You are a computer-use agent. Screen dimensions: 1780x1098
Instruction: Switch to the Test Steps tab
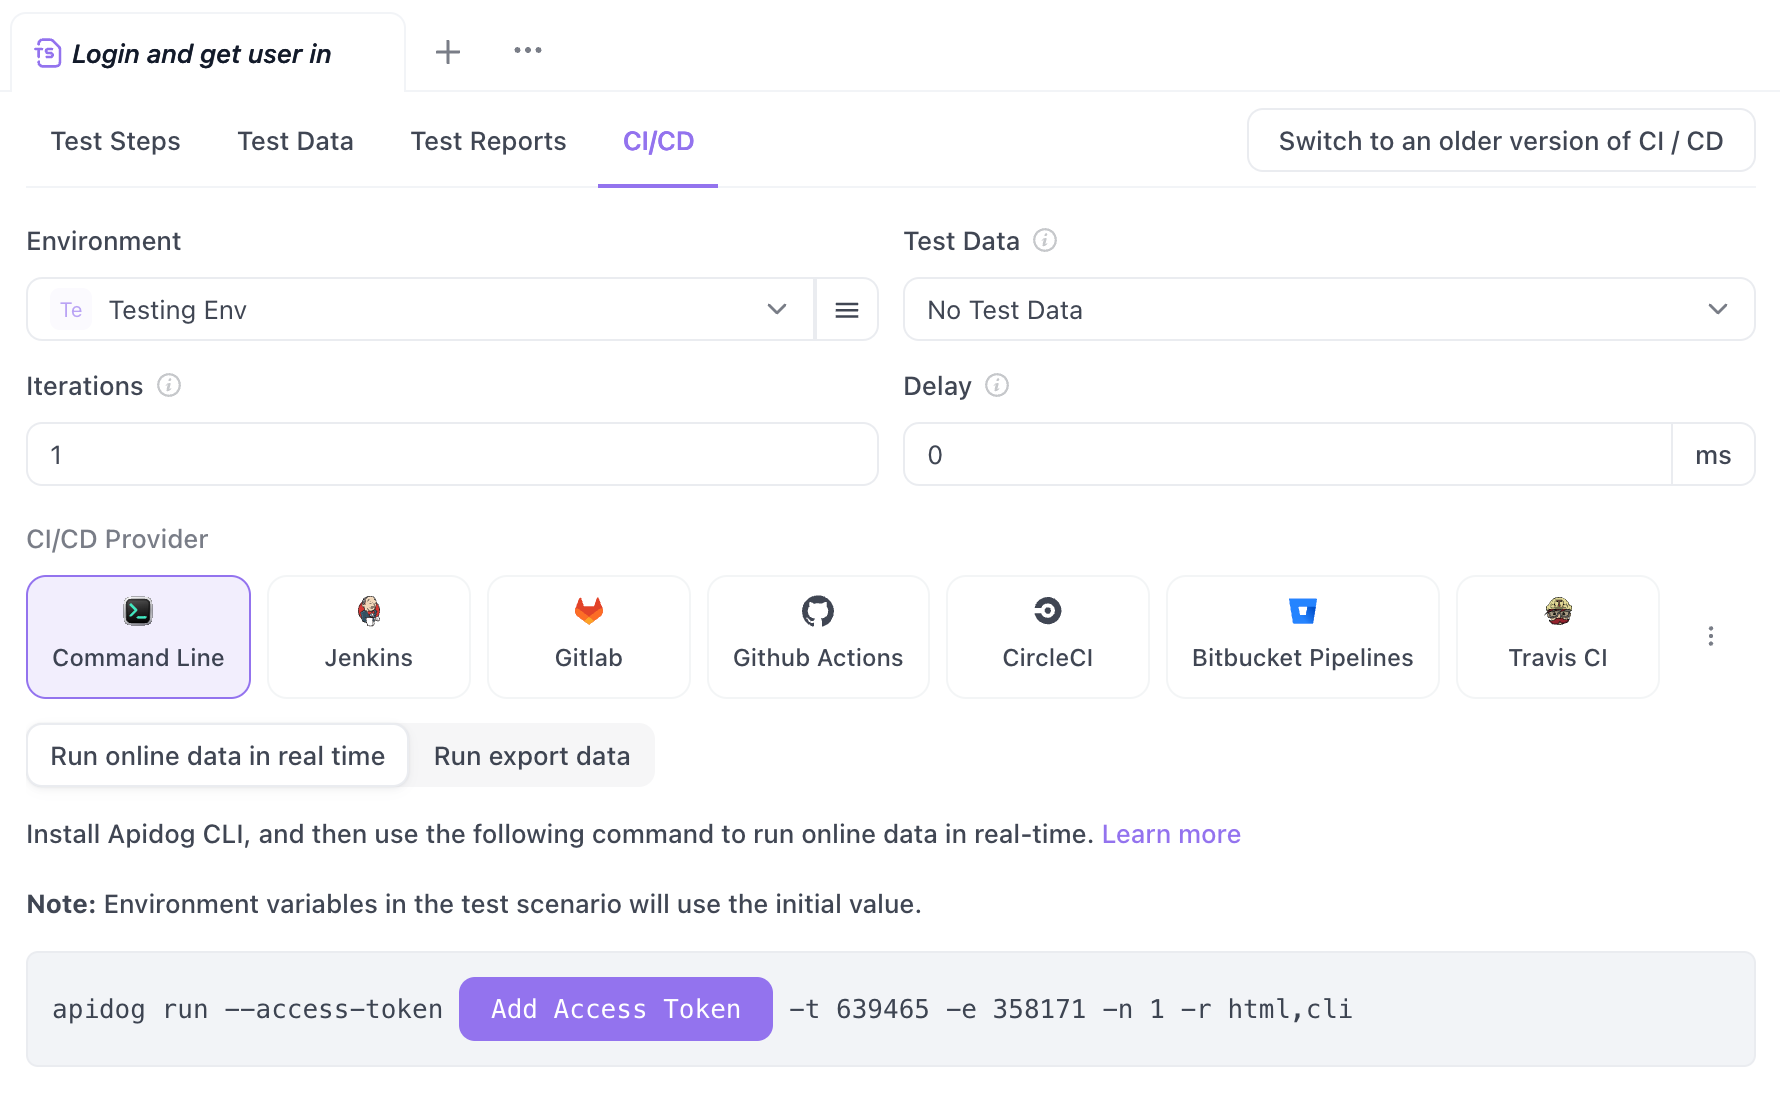(x=116, y=141)
